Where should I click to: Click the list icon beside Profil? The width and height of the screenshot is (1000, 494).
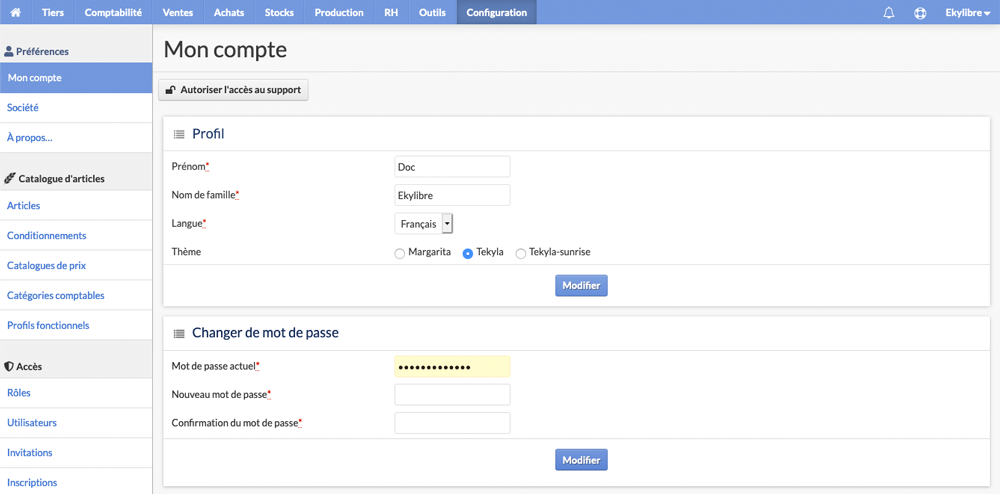[x=179, y=134]
